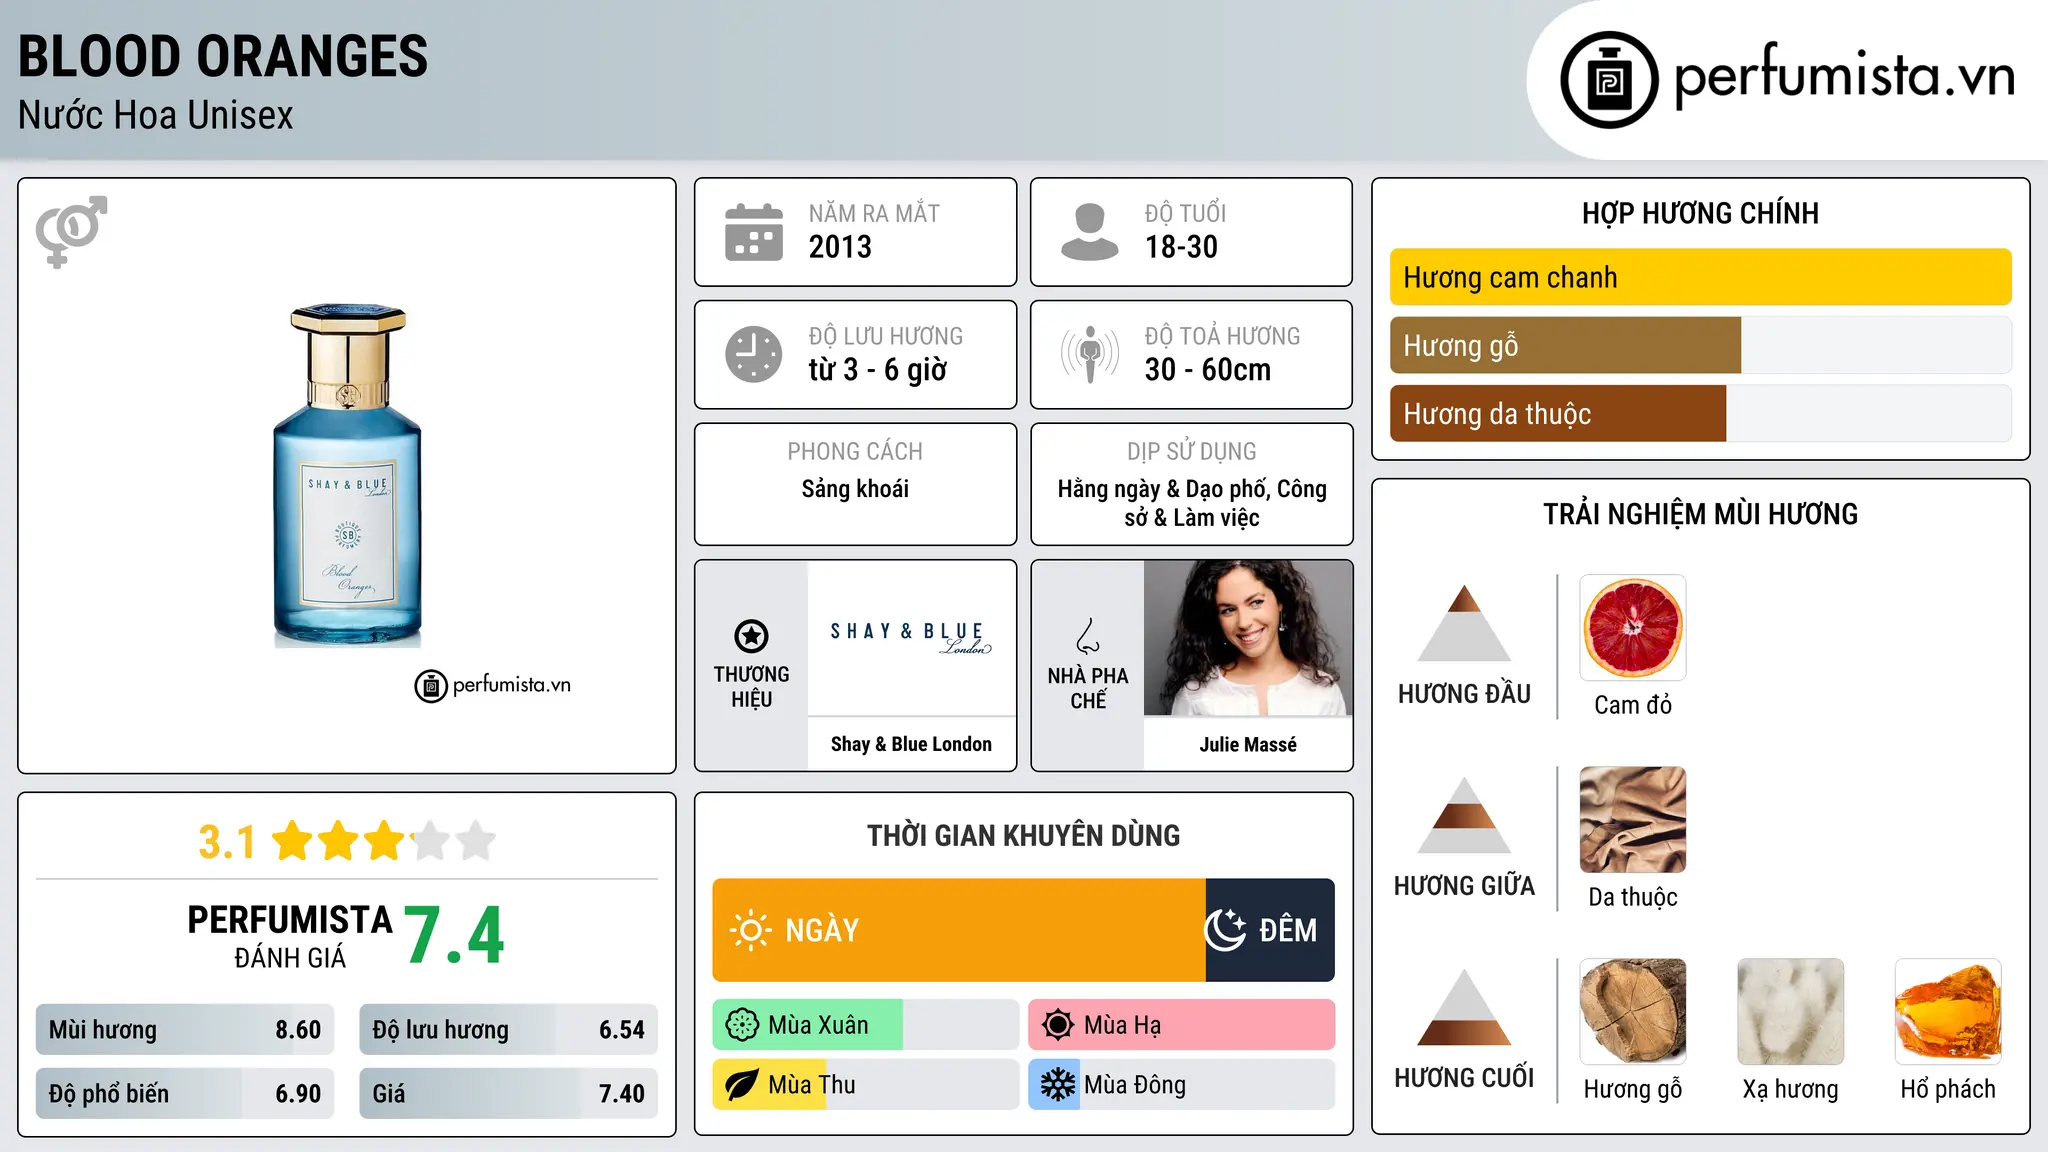
Task: Click the Độ lưu hương 6.54 score row
Action: pyautogui.click(x=508, y=1030)
